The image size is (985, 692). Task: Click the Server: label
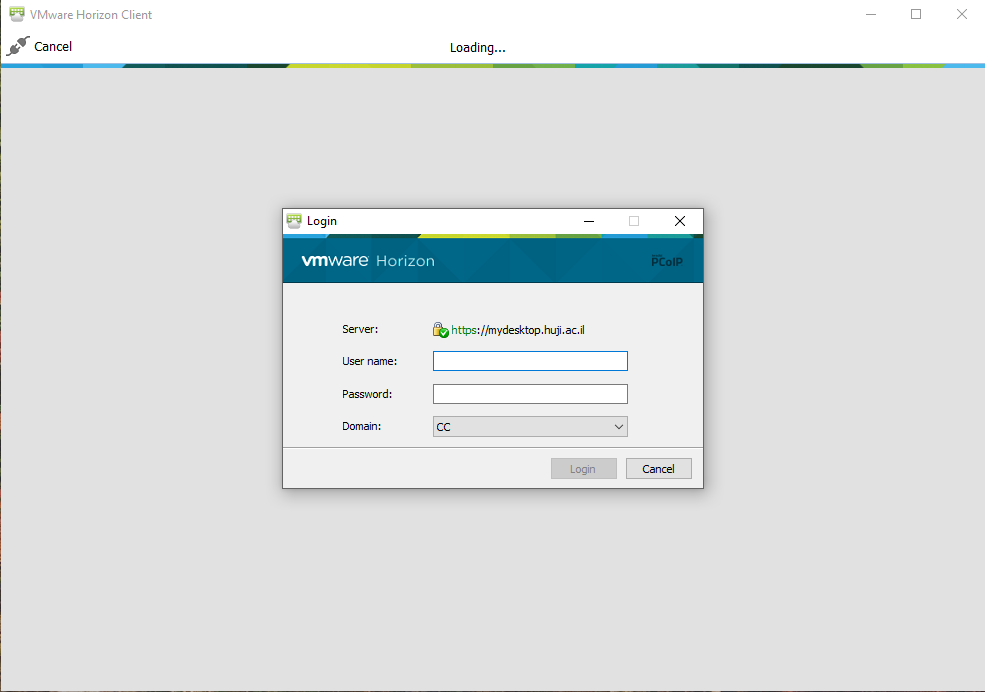[360, 329]
